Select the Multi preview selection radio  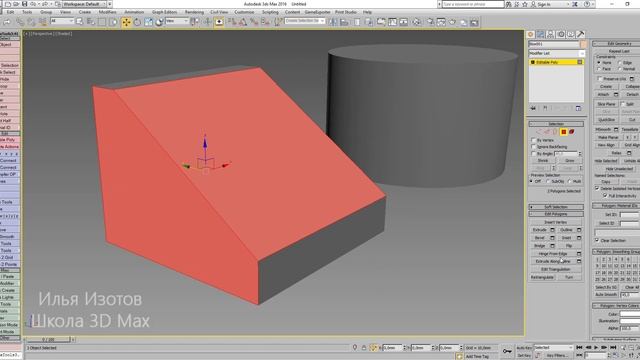click(x=569, y=181)
